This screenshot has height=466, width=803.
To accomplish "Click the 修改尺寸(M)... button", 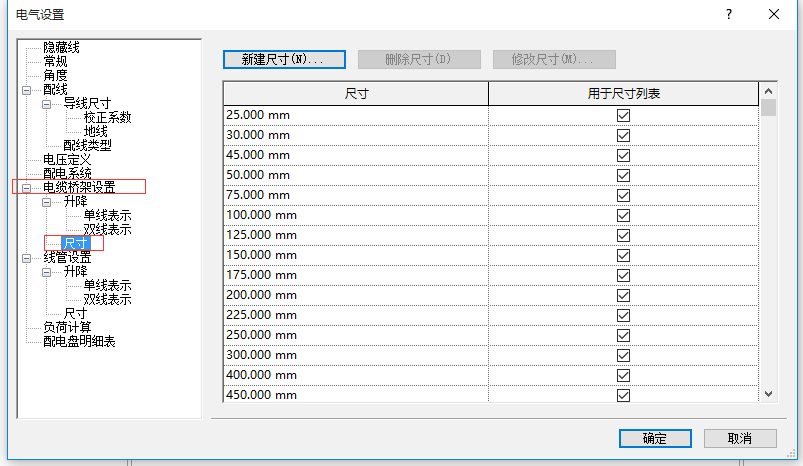I will 554,59.
